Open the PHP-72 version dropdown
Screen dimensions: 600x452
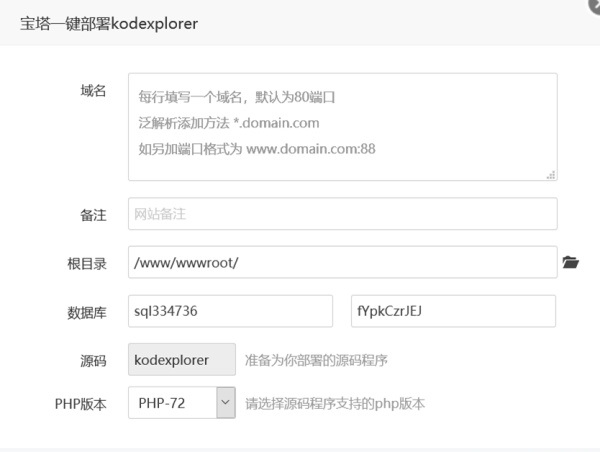pyautogui.click(x=180, y=404)
